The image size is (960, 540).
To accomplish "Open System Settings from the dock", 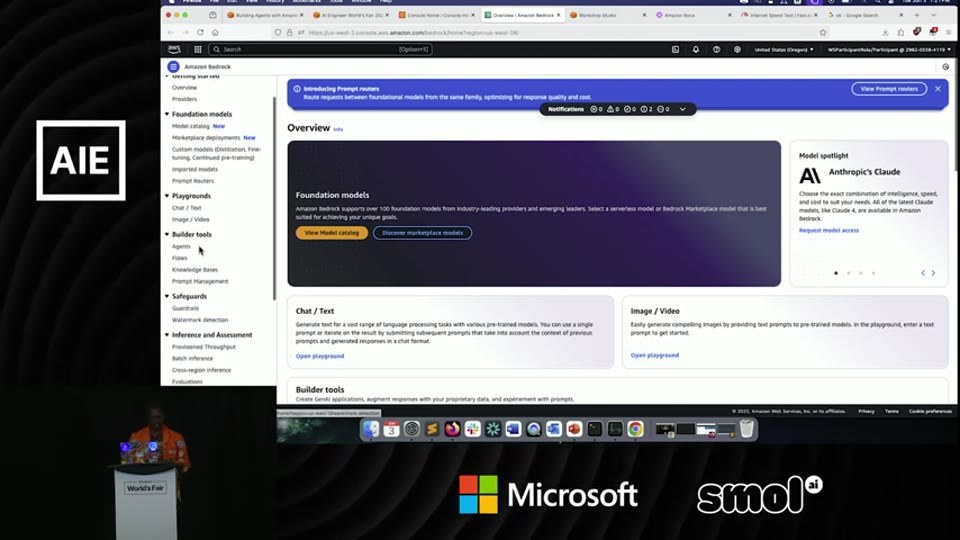I will [x=411, y=429].
